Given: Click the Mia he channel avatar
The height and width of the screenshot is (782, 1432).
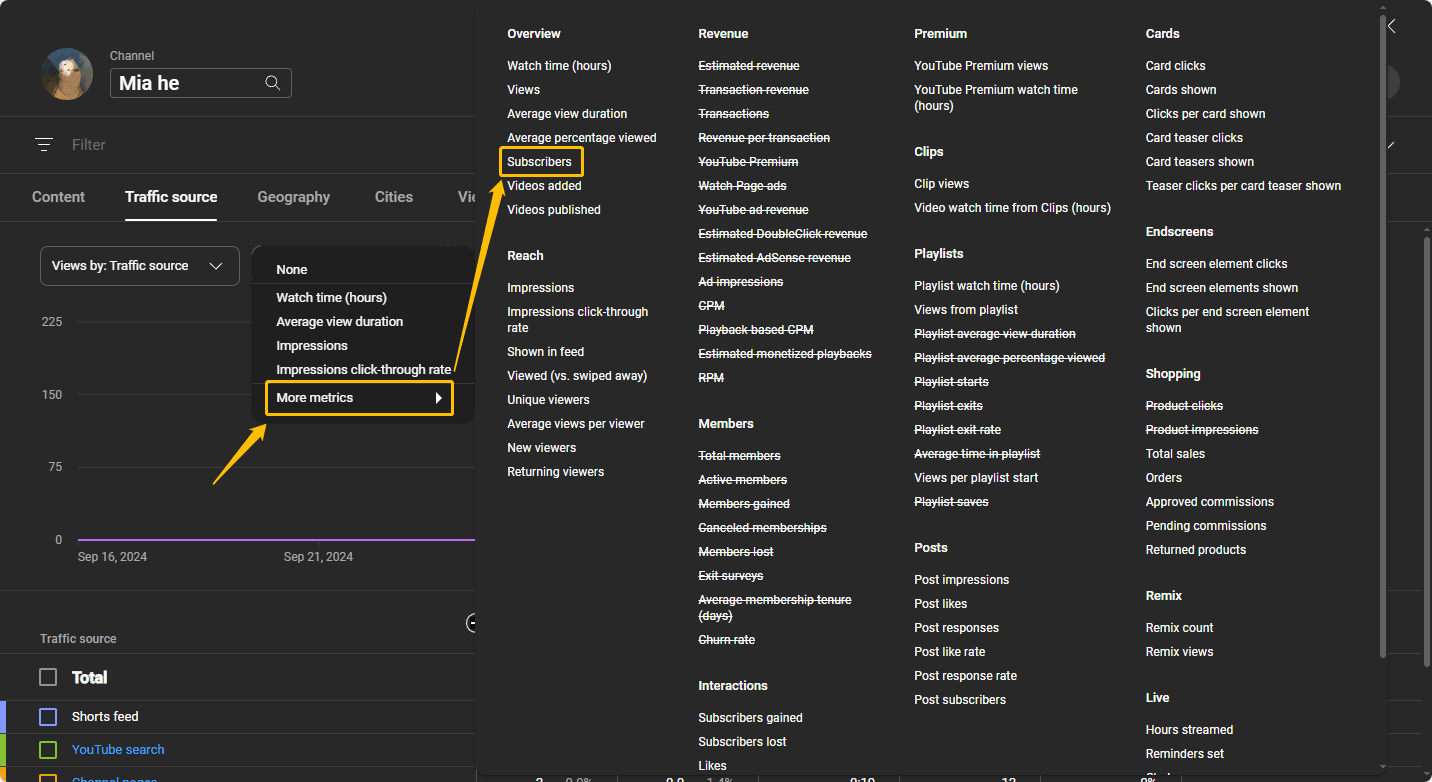Looking at the screenshot, I should tap(67, 74).
